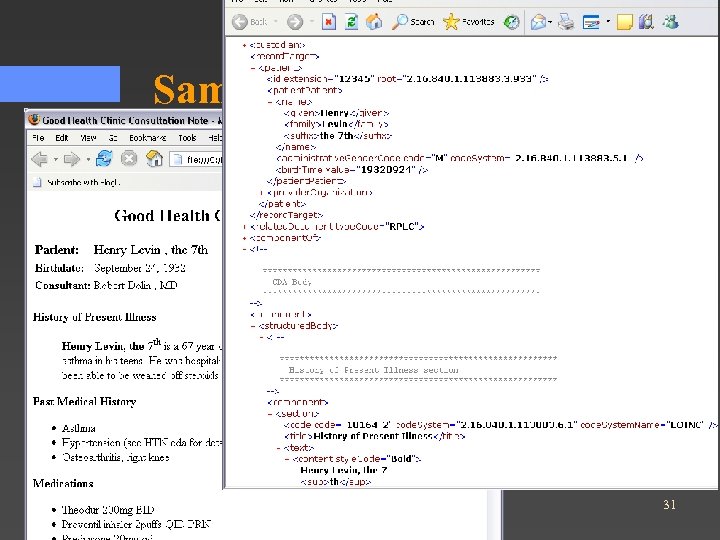Click the Medications heading in Firefox

(63, 484)
